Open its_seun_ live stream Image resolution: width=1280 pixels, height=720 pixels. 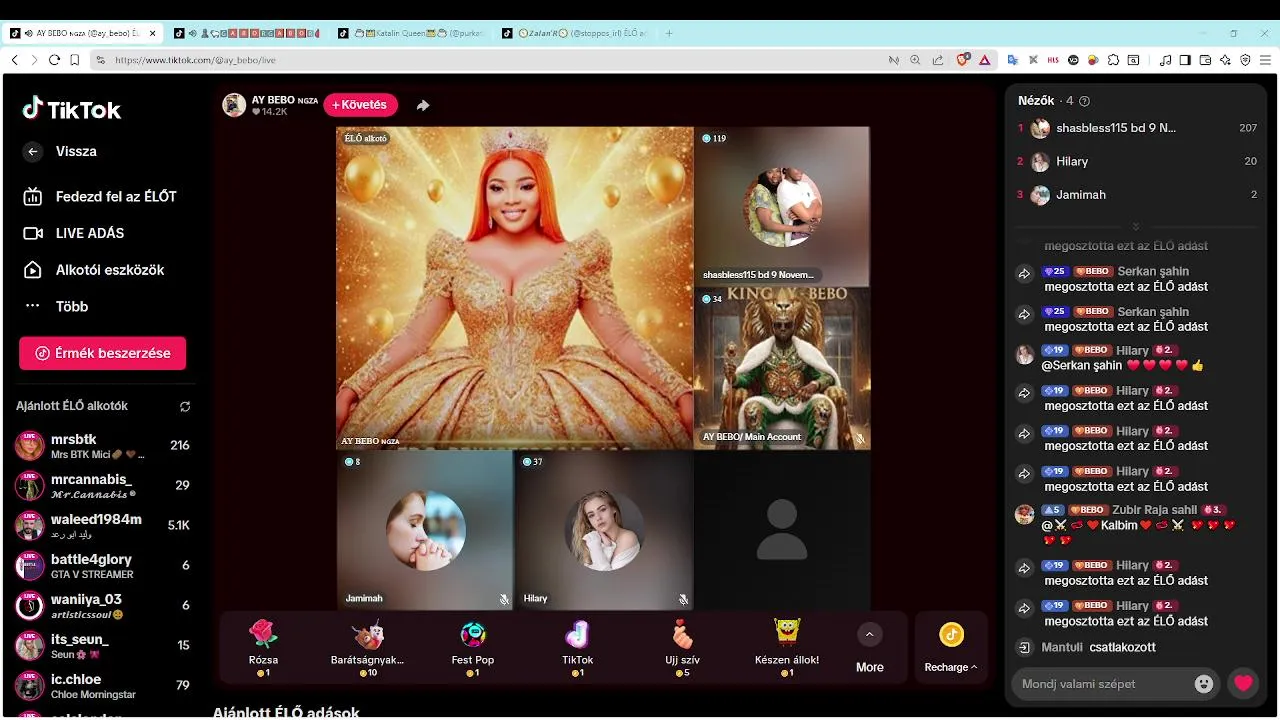(103, 646)
